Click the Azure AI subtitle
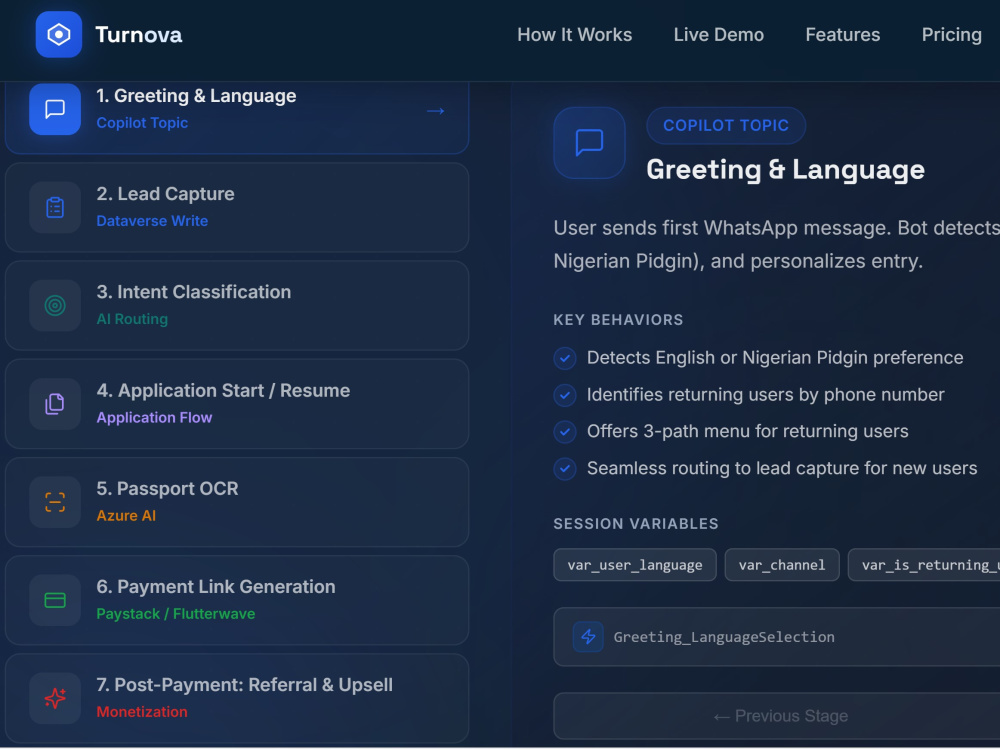The image size is (1000, 750). (x=126, y=515)
